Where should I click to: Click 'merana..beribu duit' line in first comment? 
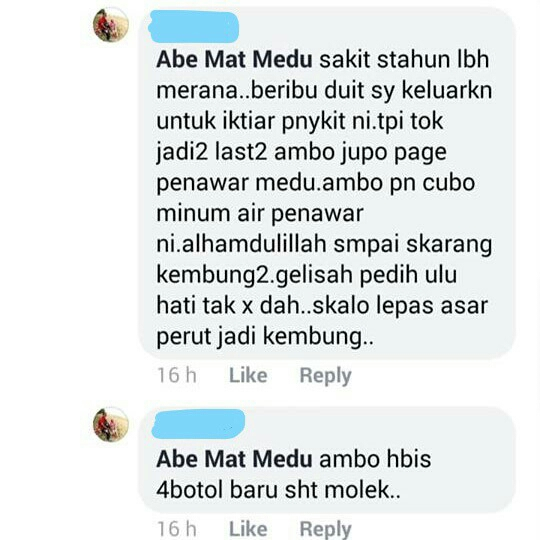pyautogui.click(x=260, y=91)
